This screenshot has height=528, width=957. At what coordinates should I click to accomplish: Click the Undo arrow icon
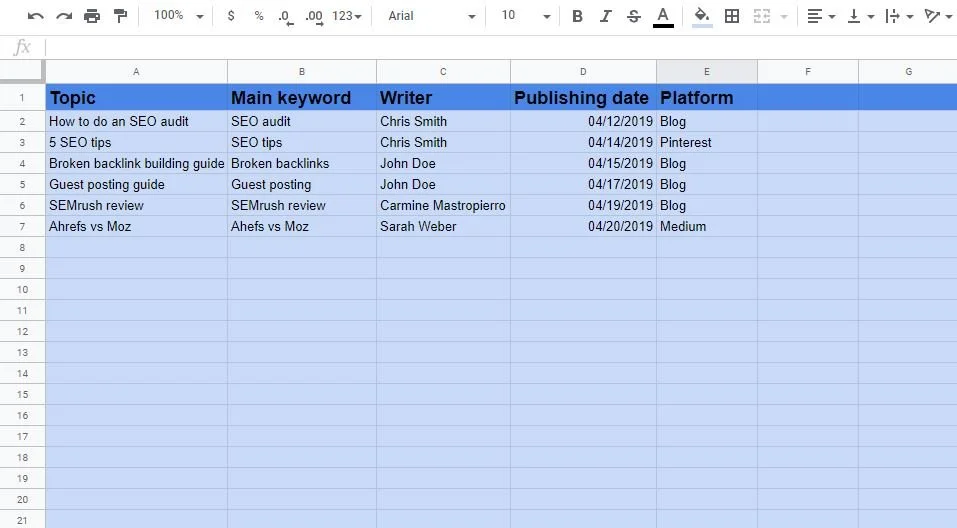pos(35,16)
